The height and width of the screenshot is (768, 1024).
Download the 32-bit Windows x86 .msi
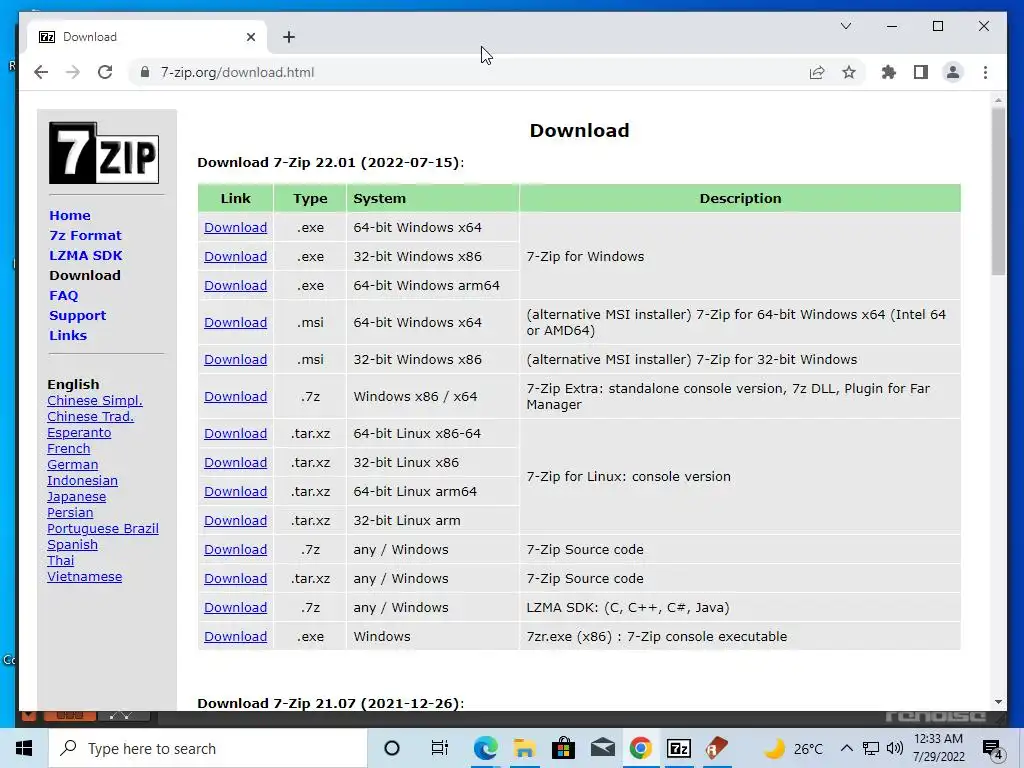[235, 359]
